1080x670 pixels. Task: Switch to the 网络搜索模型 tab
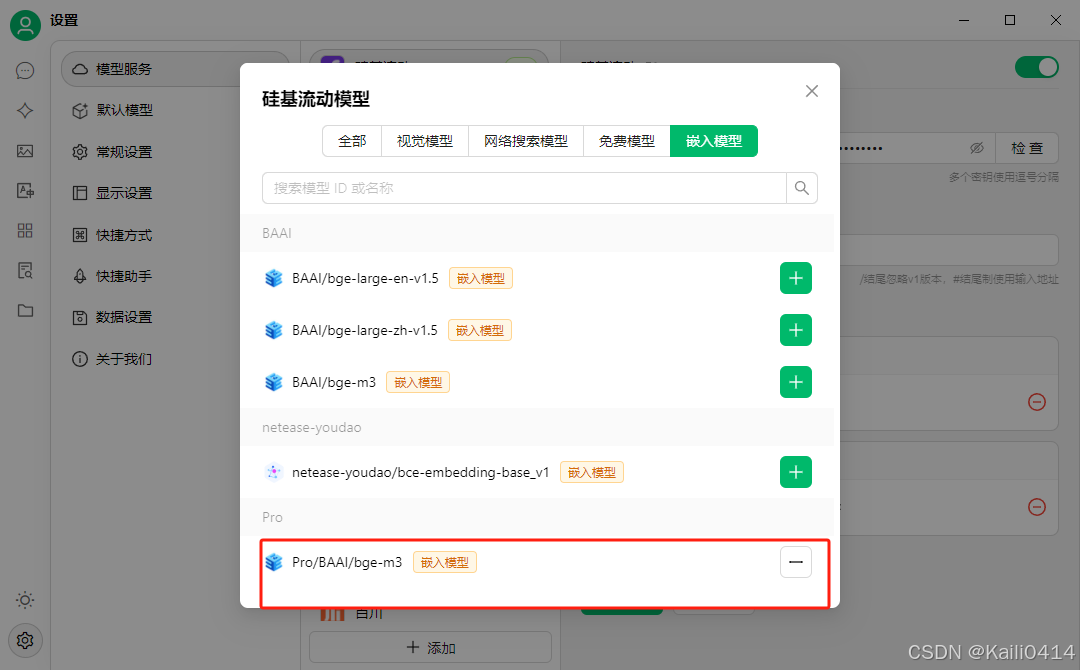point(526,141)
